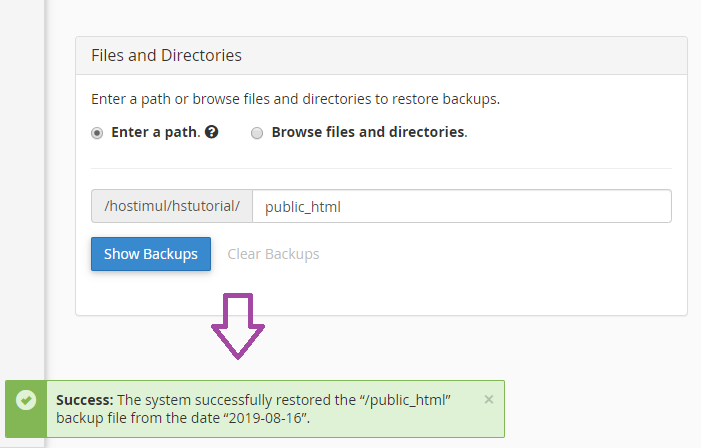701x448 pixels.
Task: Select "Browse files and directories" radio button
Action: click(257, 132)
